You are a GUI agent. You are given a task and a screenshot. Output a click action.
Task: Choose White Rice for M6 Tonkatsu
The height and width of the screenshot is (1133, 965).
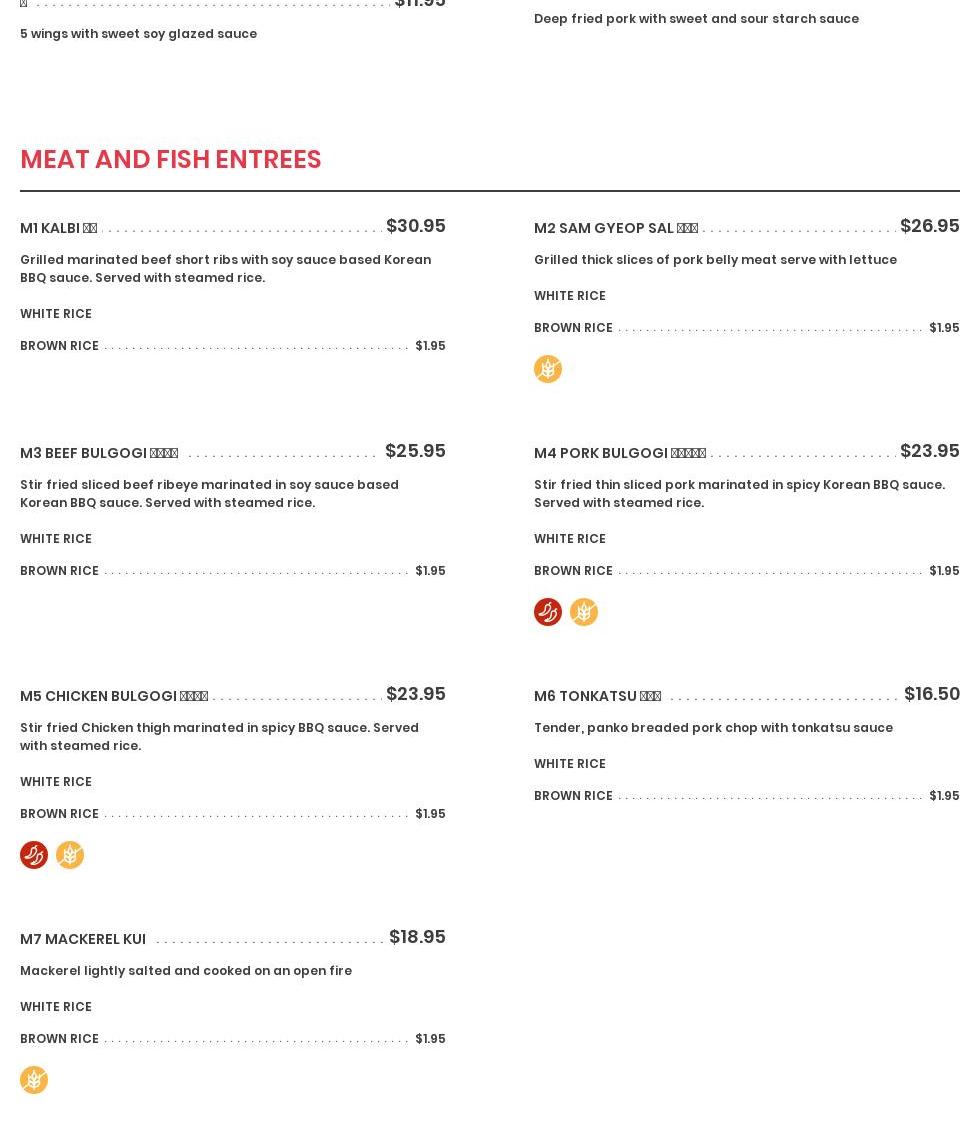pyautogui.click(x=569, y=764)
